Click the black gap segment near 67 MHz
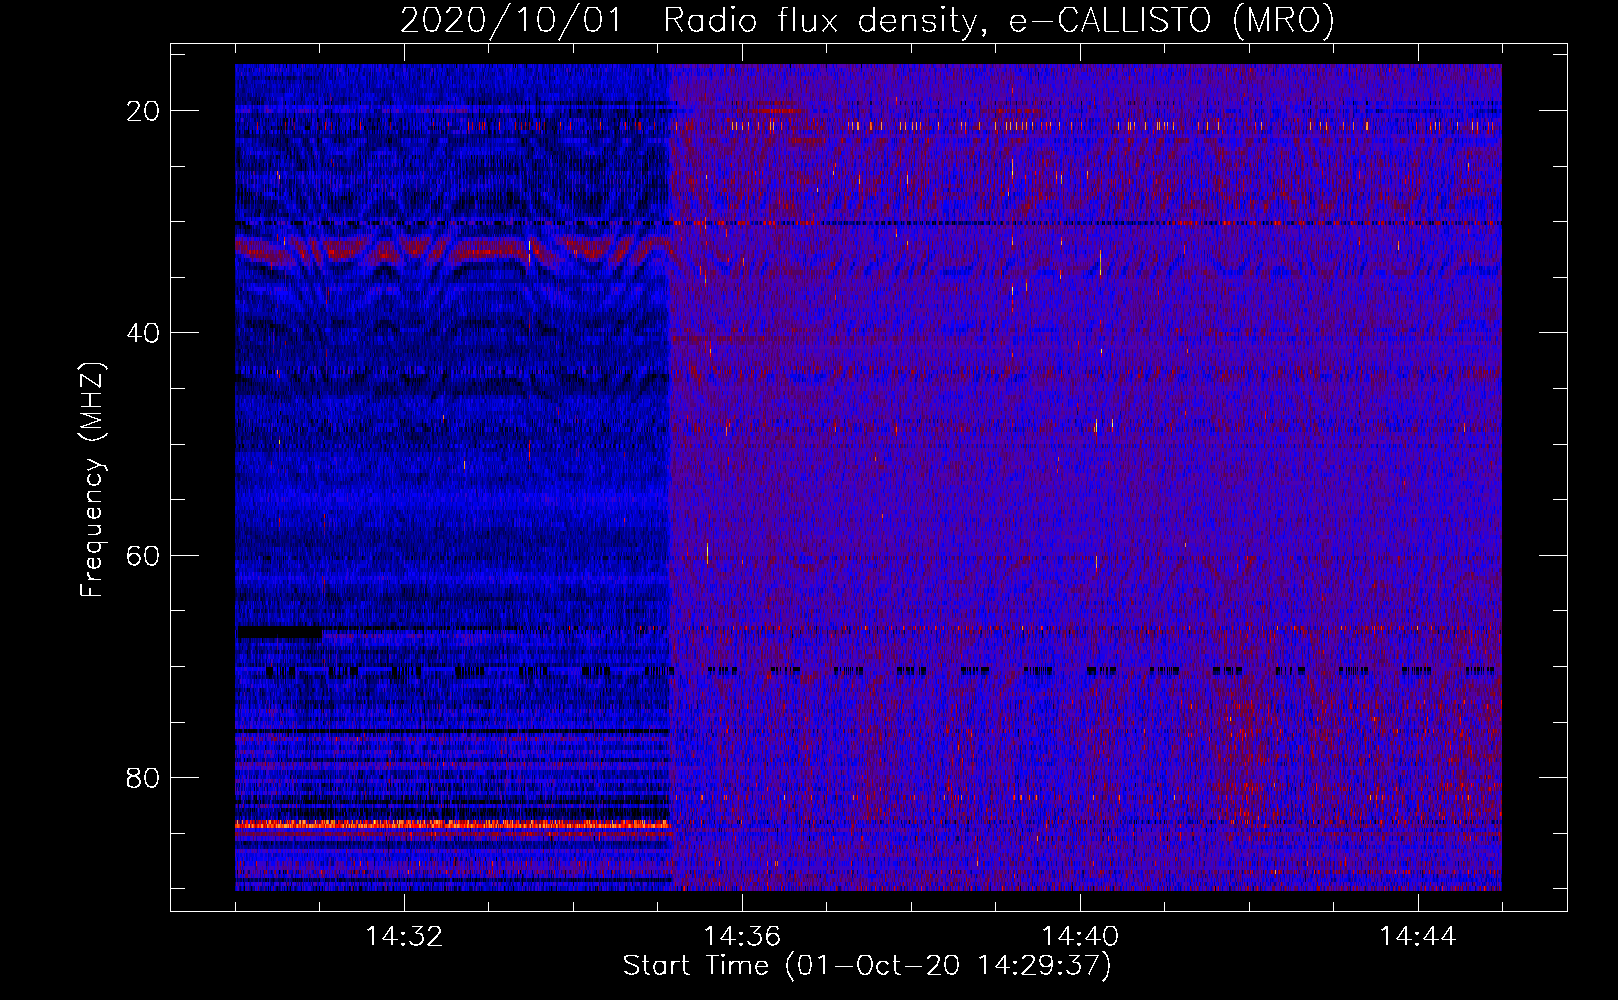The image size is (1618, 1000). (x=279, y=632)
